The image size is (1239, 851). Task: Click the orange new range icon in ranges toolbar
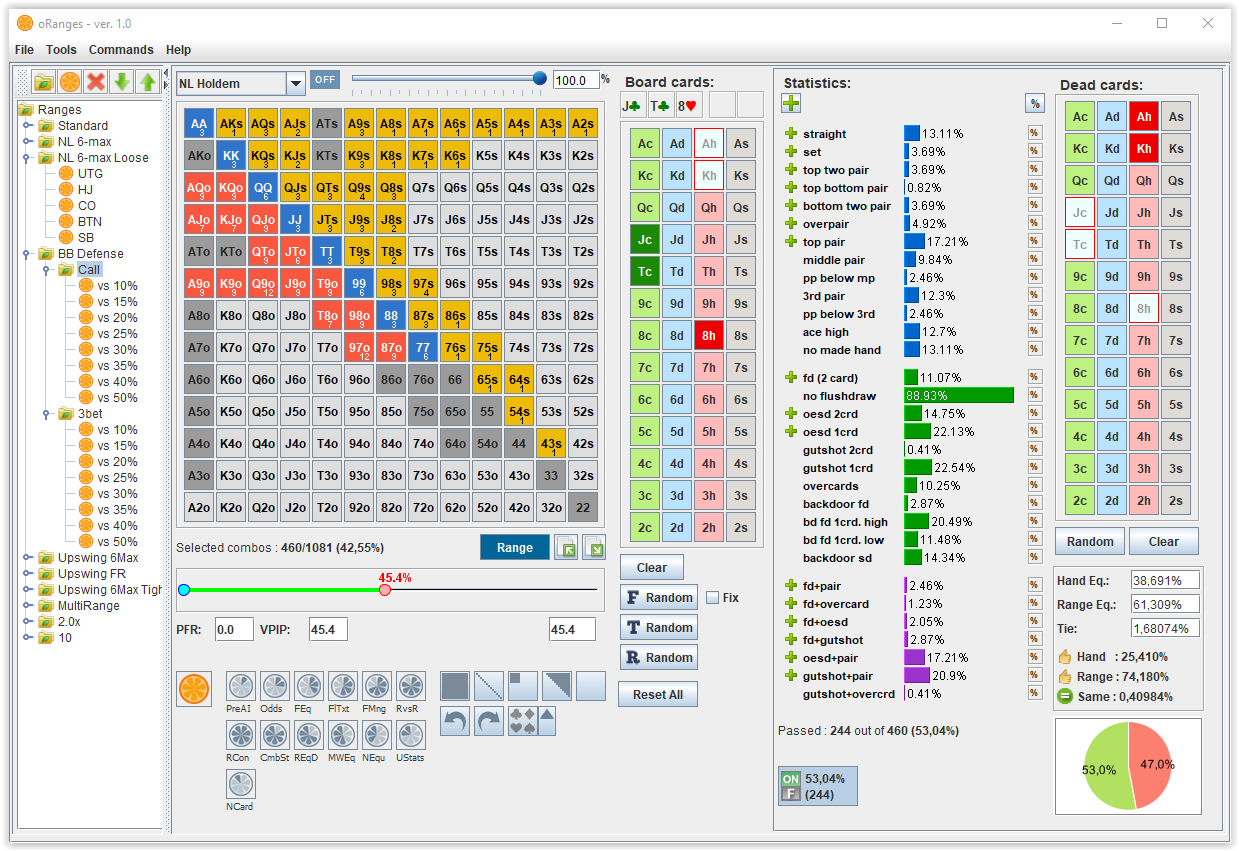(x=70, y=82)
